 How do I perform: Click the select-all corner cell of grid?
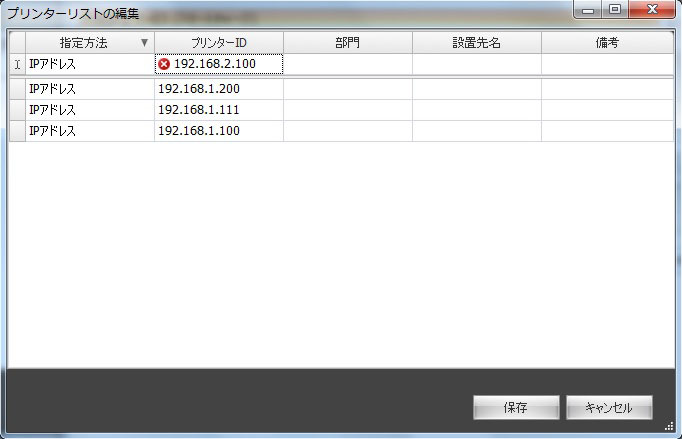[17, 43]
